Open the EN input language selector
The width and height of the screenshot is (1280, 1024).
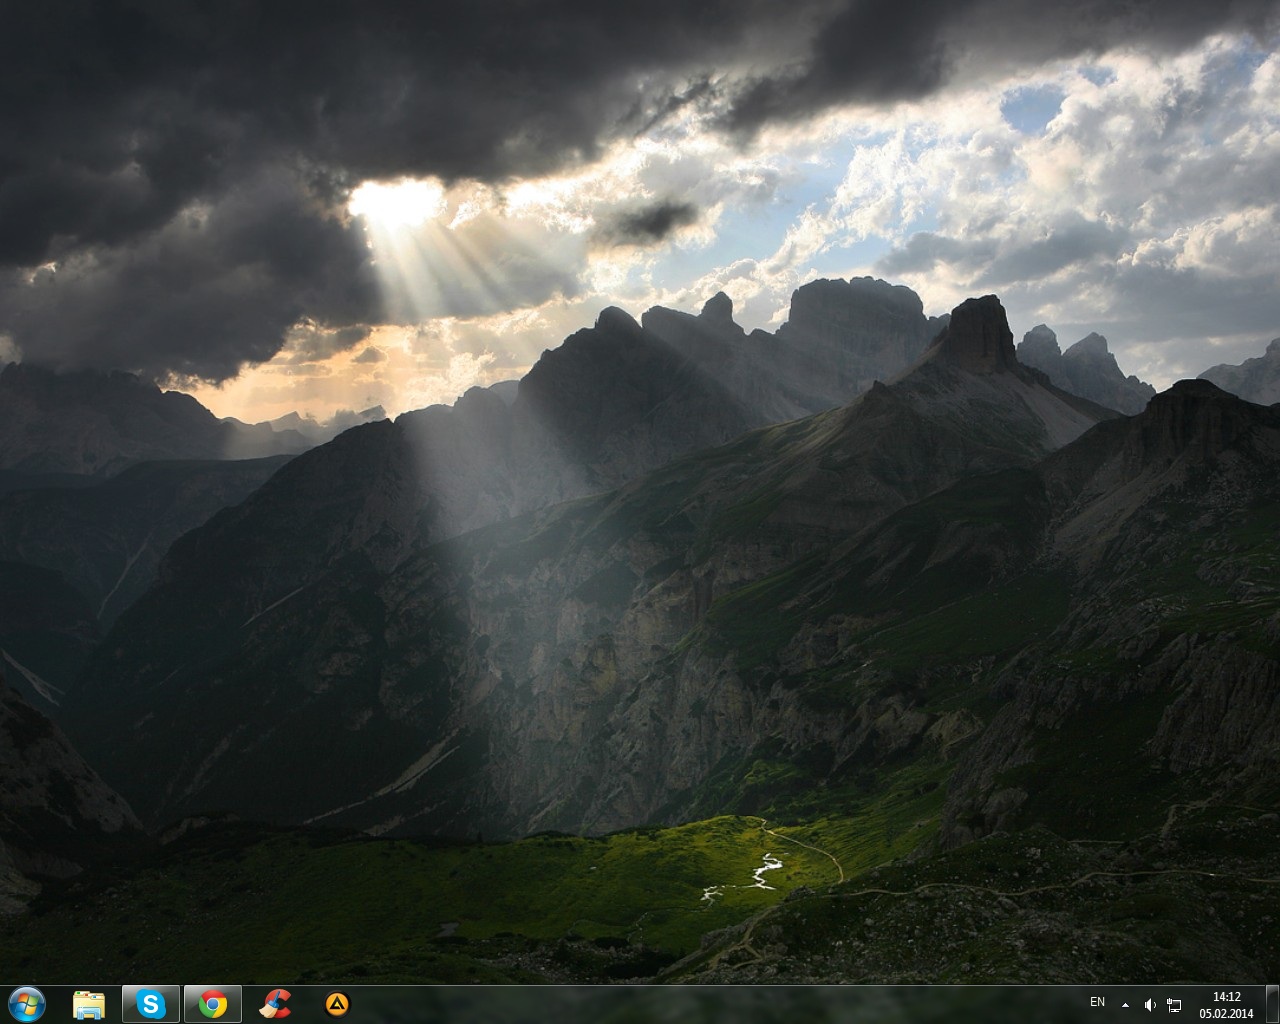[1097, 1002]
